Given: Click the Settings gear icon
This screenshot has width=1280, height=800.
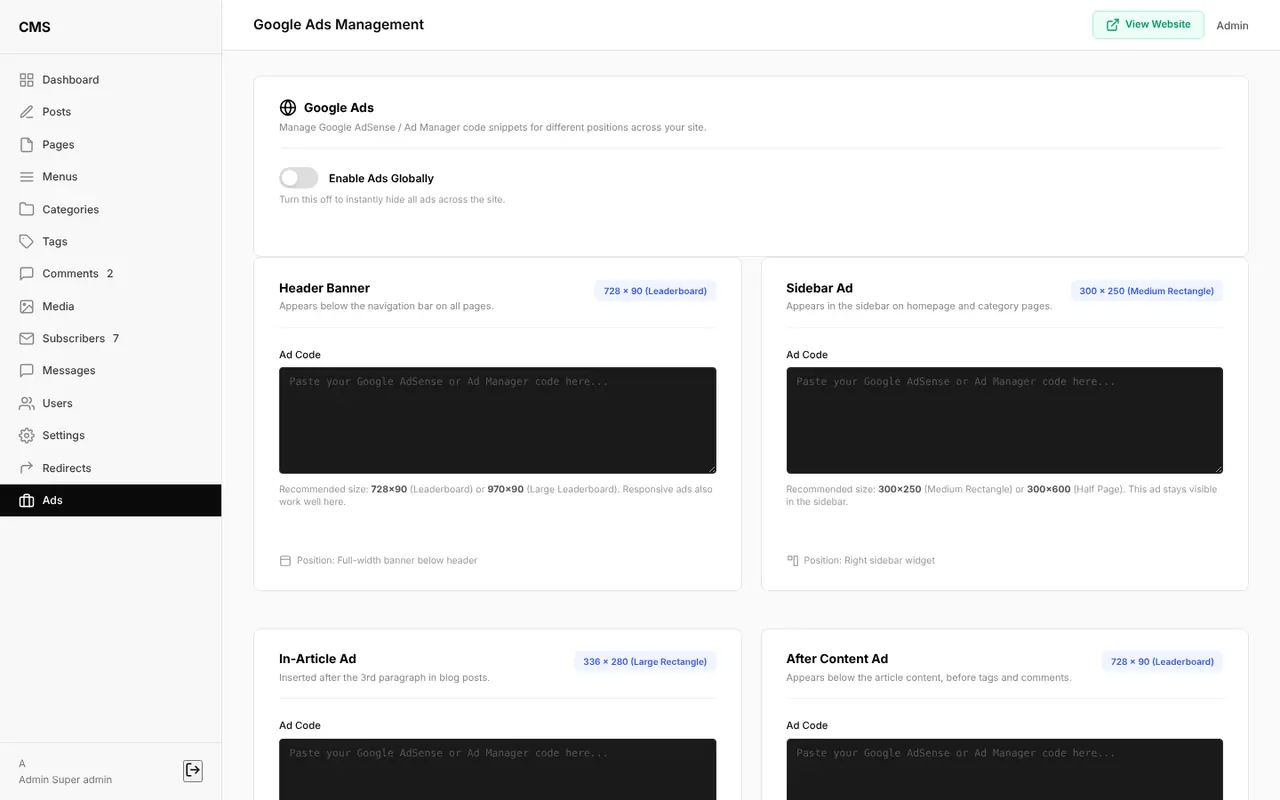Looking at the screenshot, I should point(26,436).
